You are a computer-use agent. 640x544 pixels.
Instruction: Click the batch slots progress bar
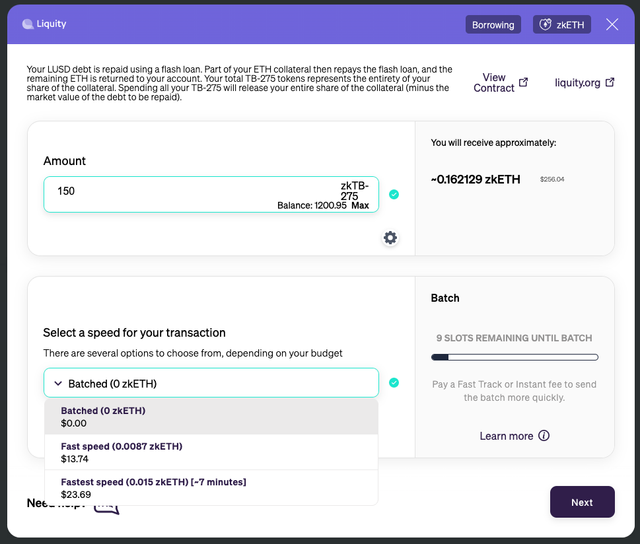click(515, 357)
